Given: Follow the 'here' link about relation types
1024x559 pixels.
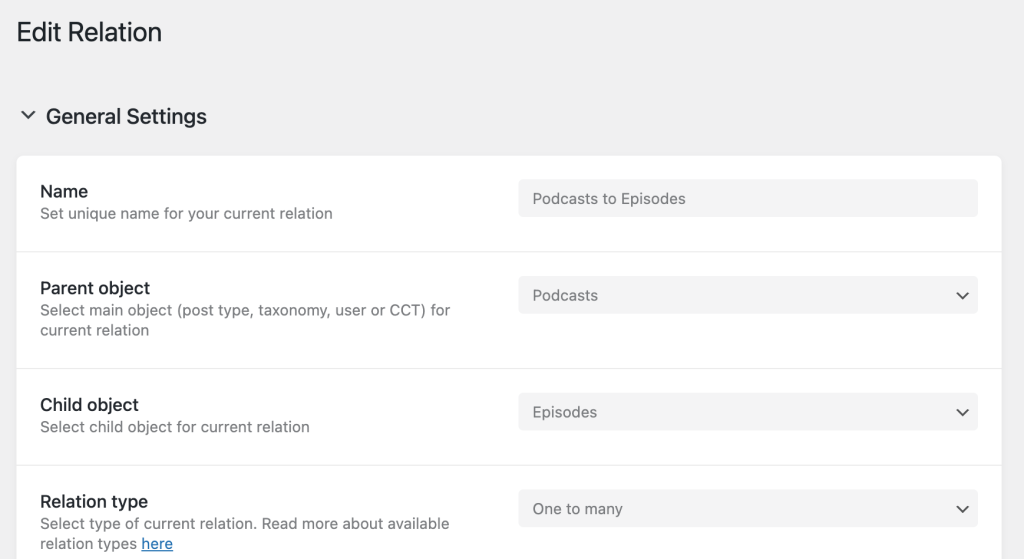Looking at the screenshot, I should click(x=157, y=544).
